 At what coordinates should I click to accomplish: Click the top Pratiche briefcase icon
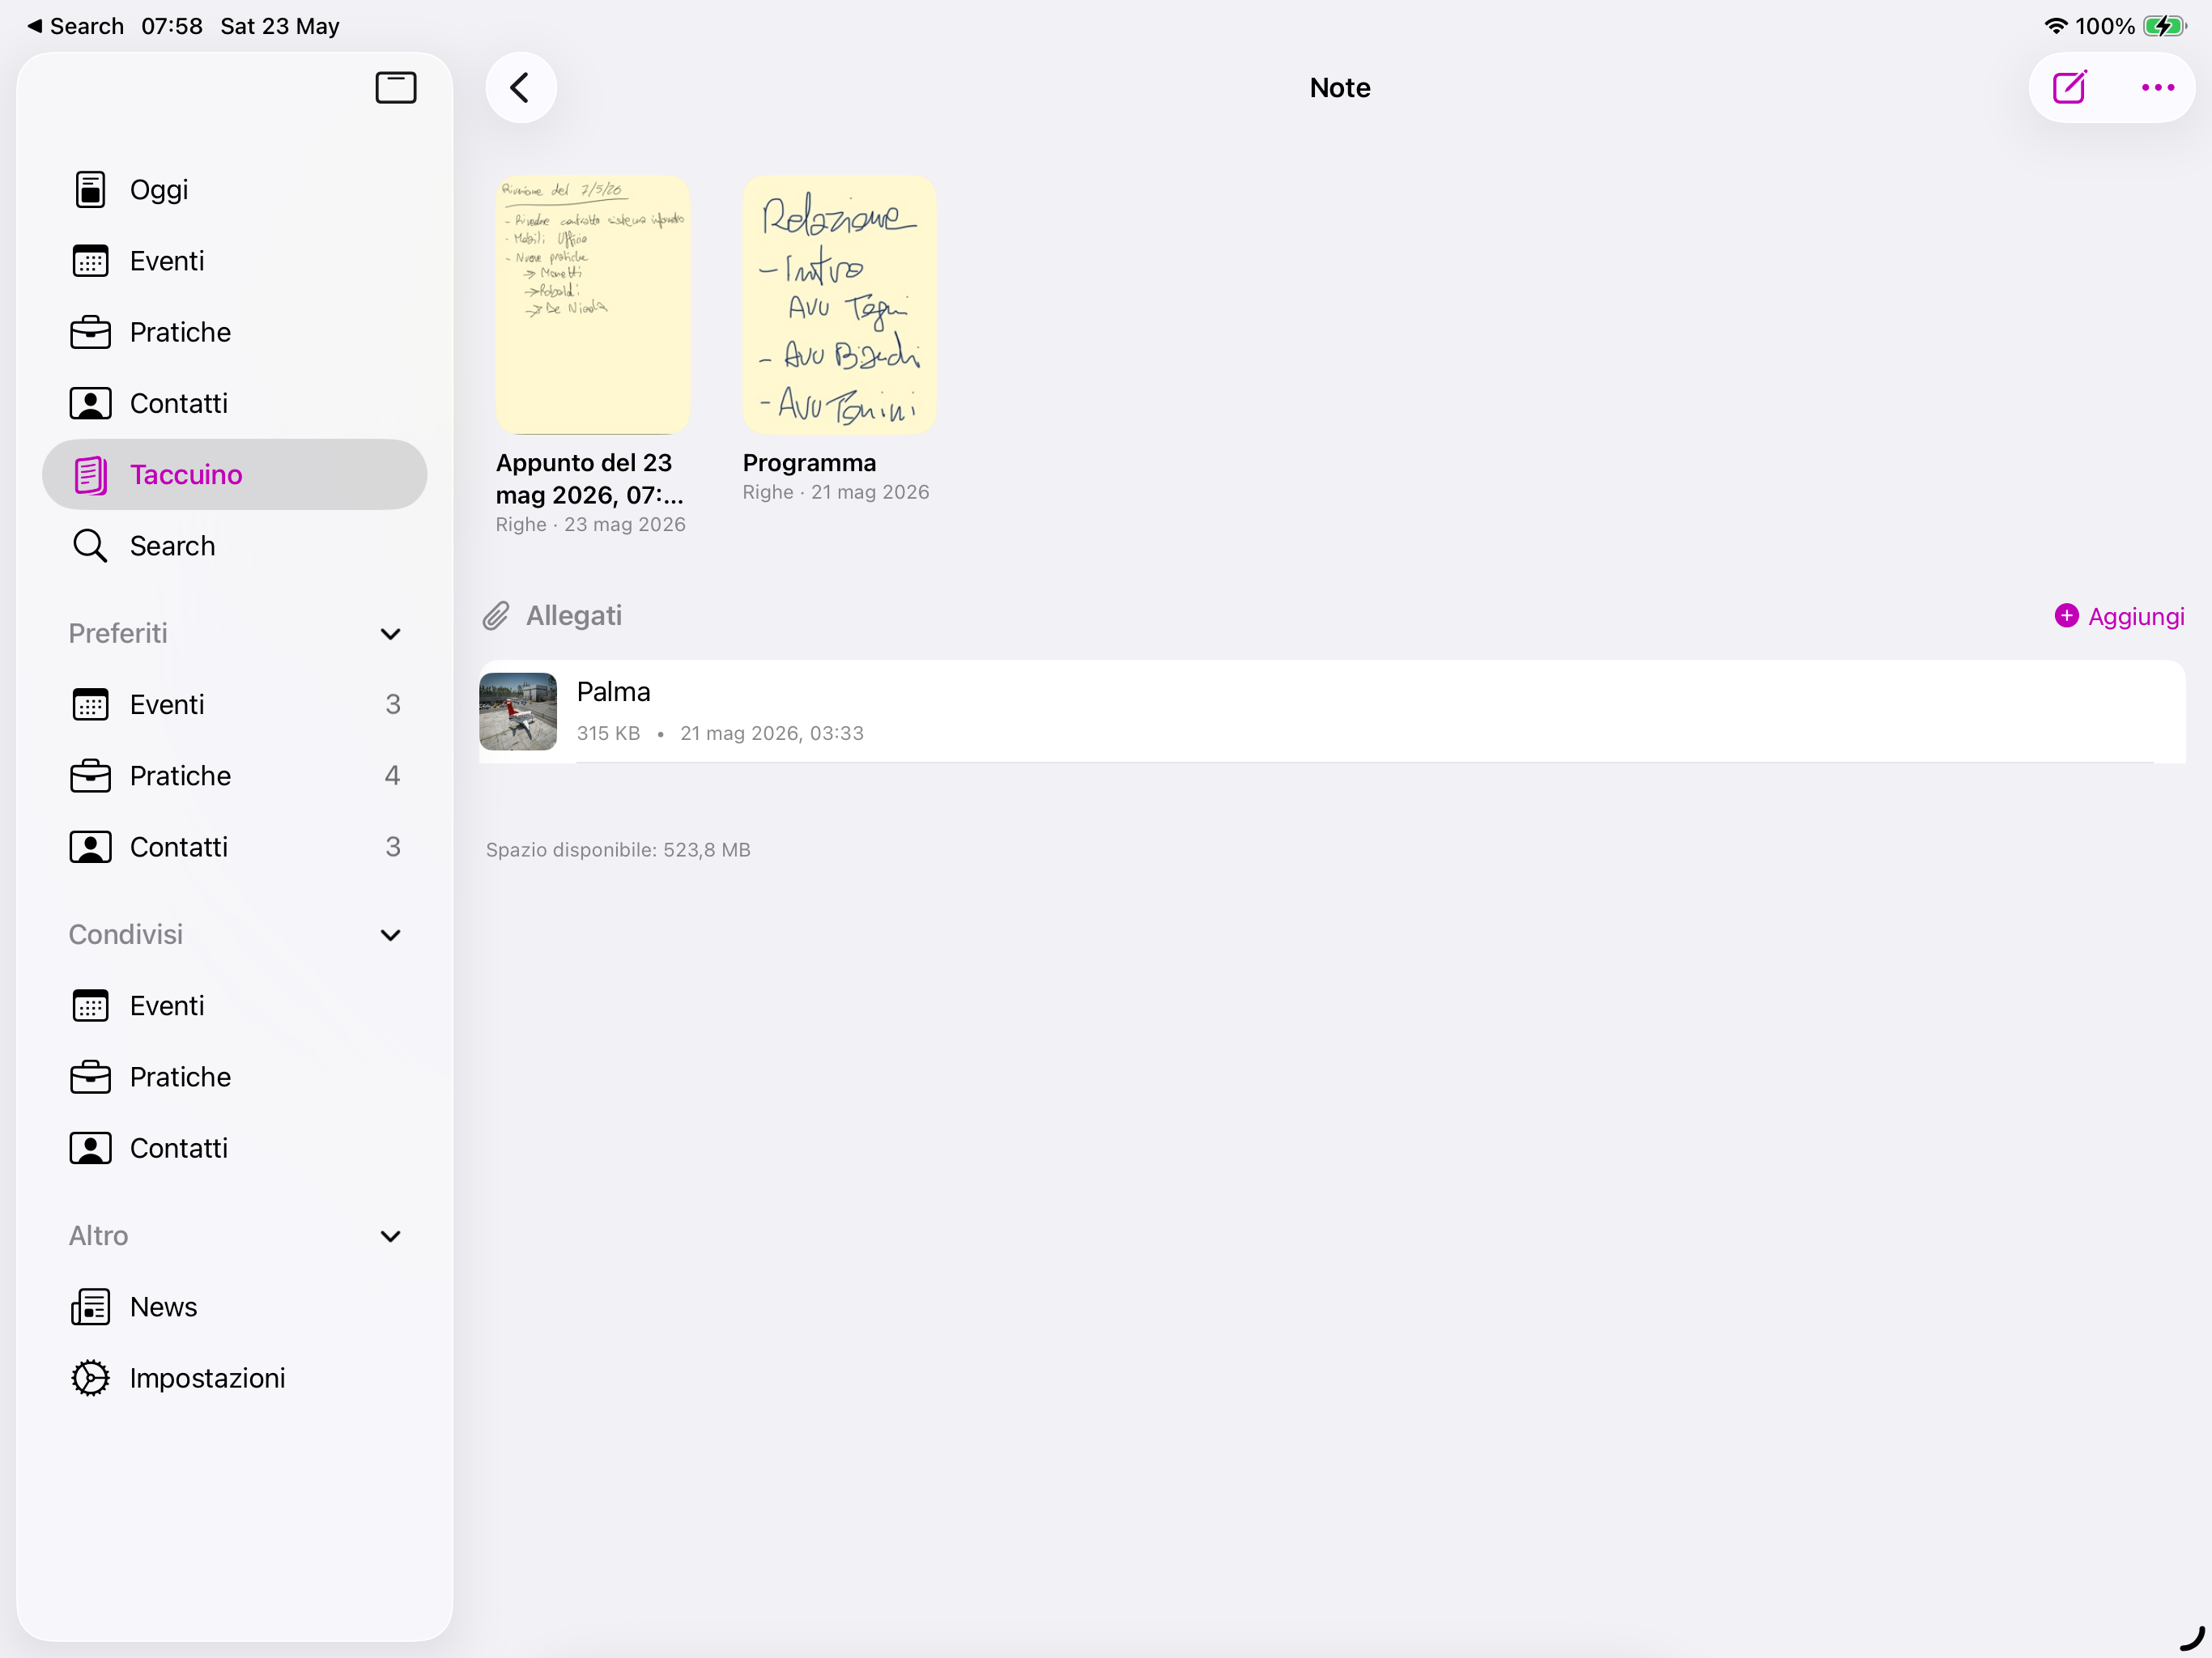(90, 332)
